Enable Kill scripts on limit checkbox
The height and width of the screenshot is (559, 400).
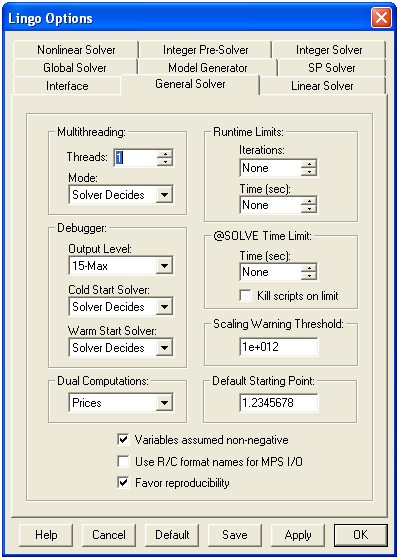click(x=246, y=296)
